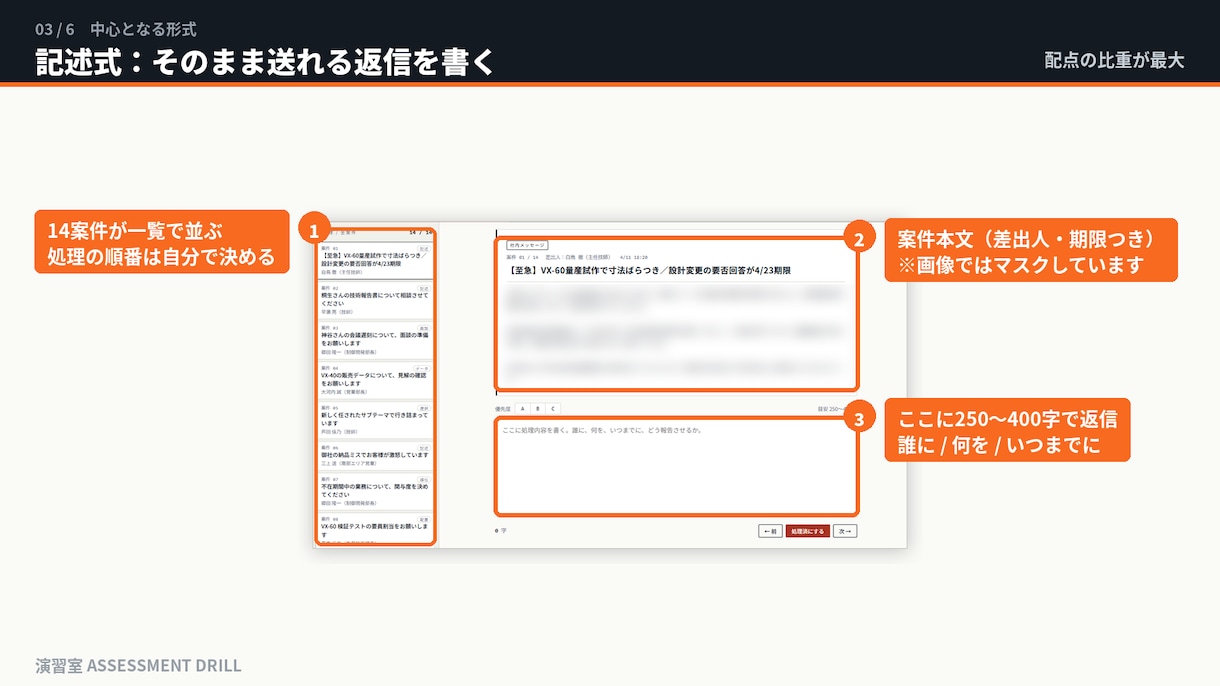Click the 14 / 14 case counter

click(x=421, y=232)
